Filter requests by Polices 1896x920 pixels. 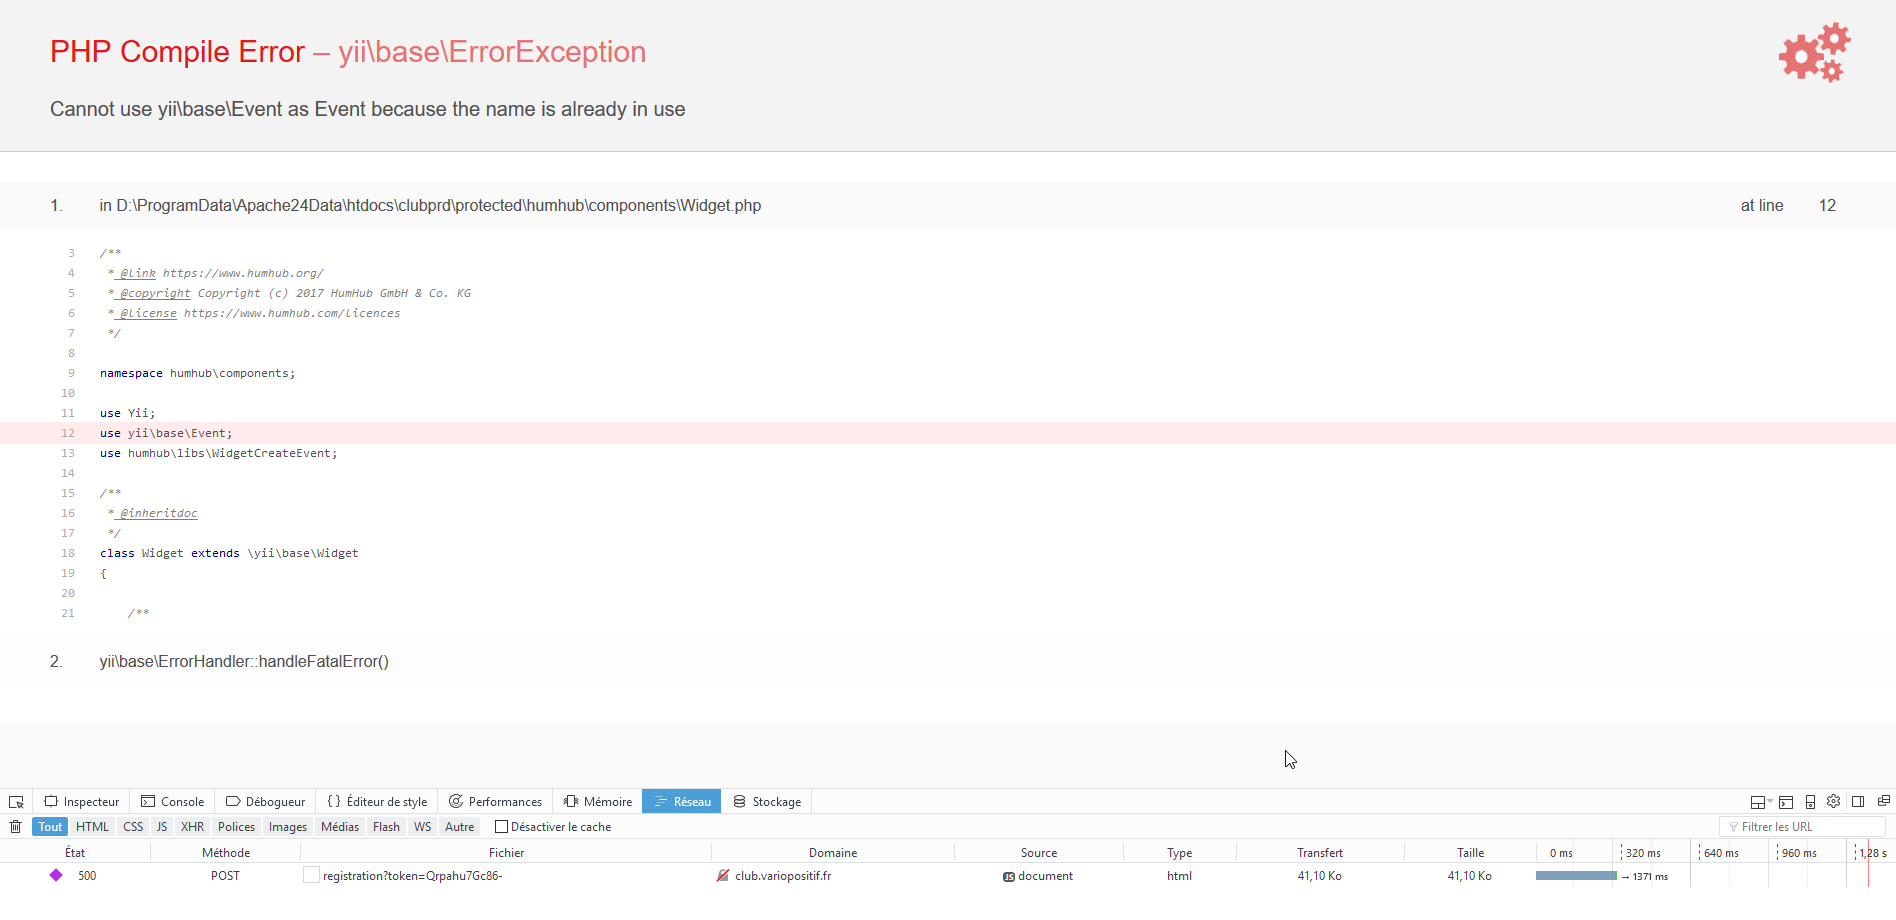point(236,826)
